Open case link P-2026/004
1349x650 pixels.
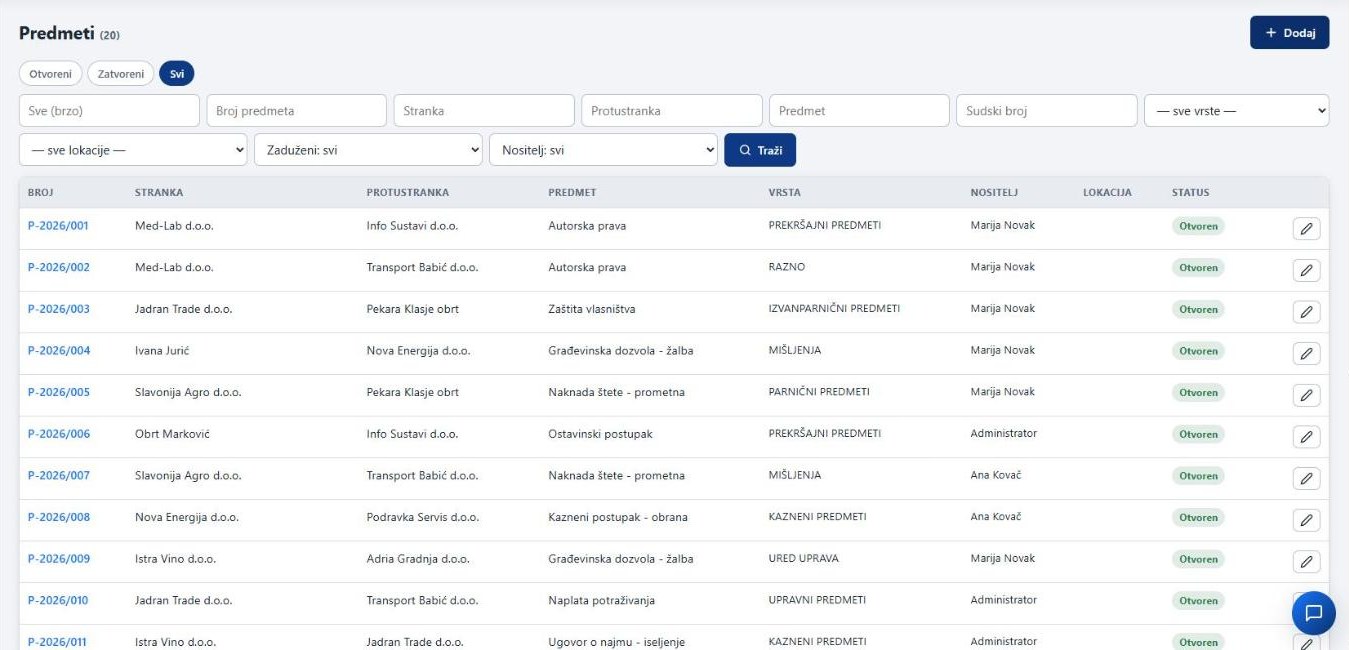[x=59, y=351]
